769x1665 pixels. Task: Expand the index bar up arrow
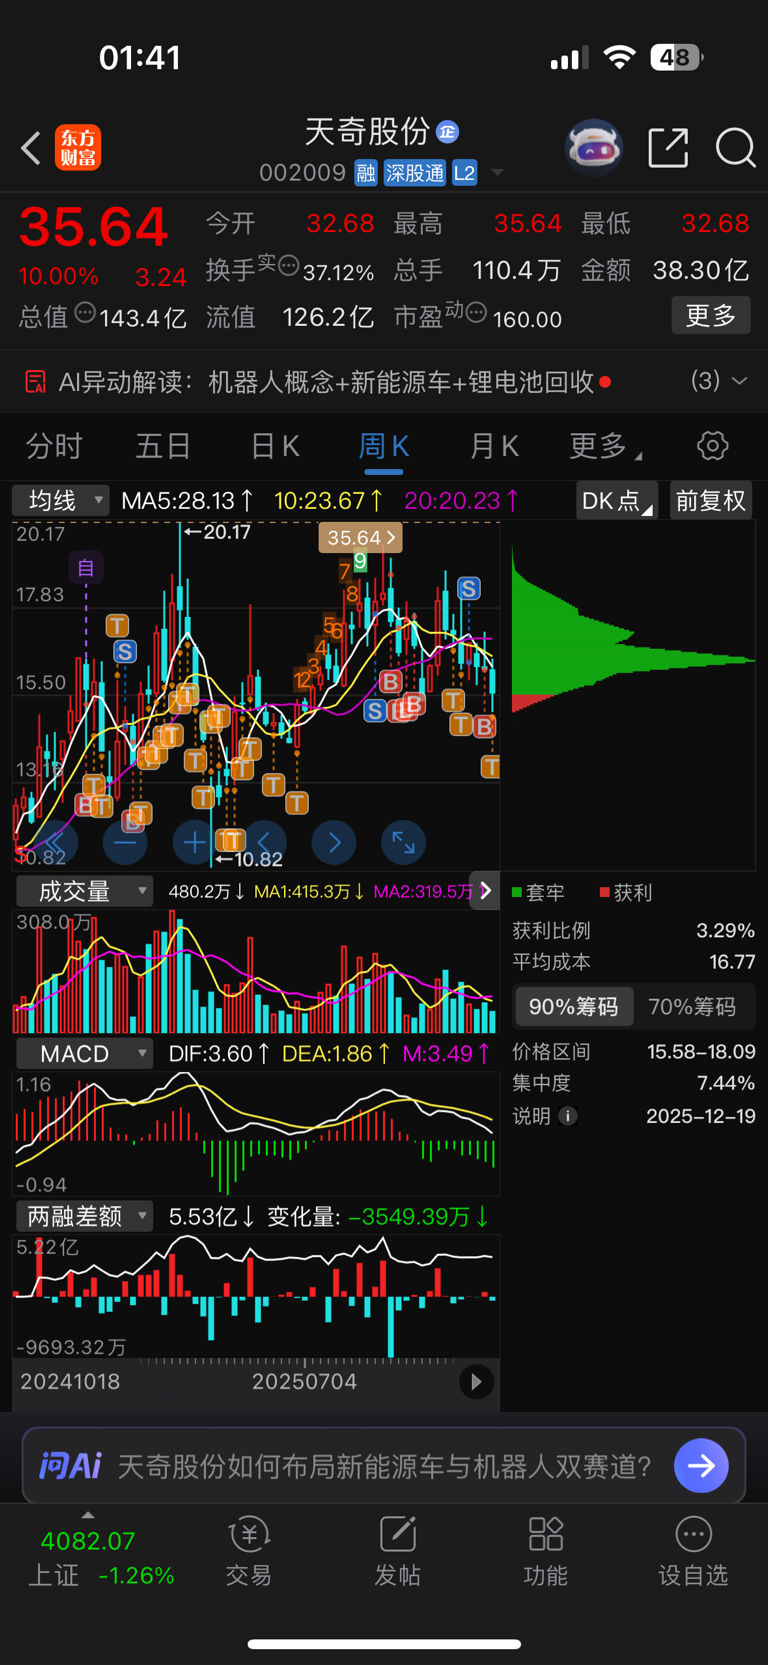pyautogui.click(x=88, y=1515)
